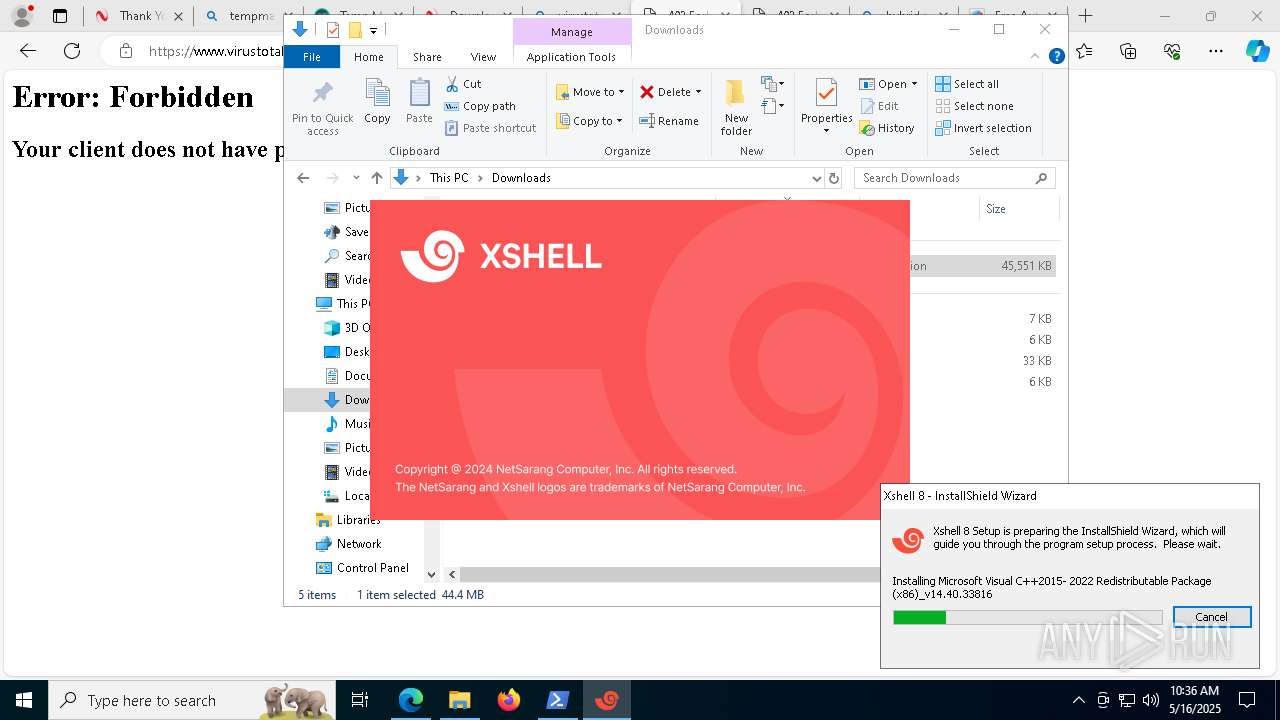Click Edit in the Open group
Screen dimensions: 1280x720
(x=879, y=106)
